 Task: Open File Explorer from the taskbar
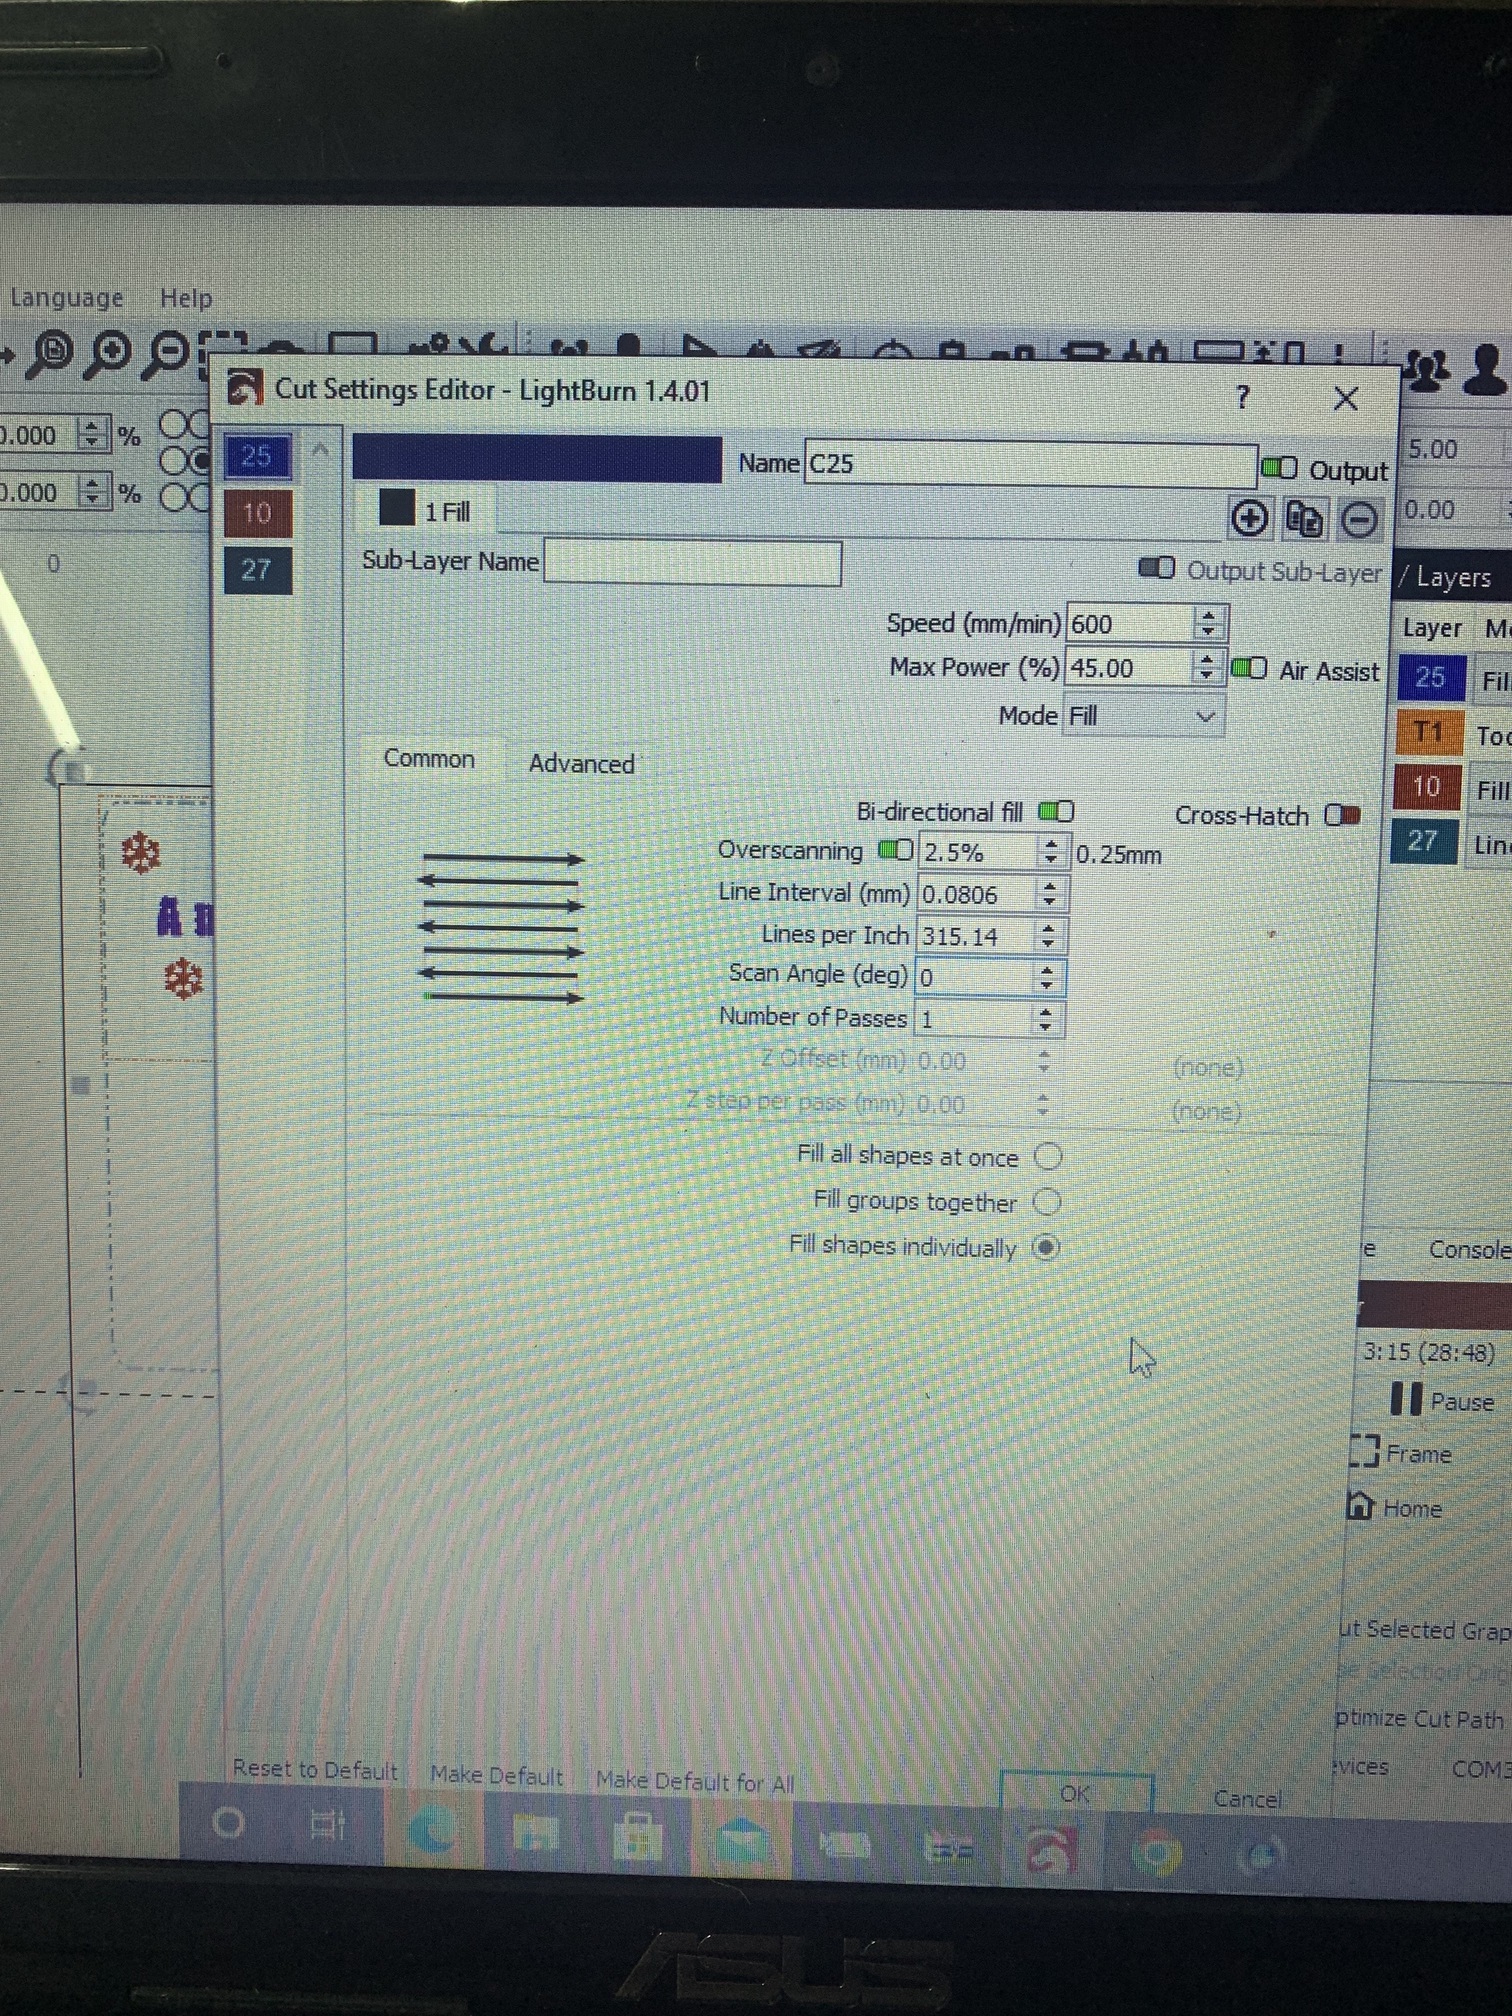[x=536, y=1832]
